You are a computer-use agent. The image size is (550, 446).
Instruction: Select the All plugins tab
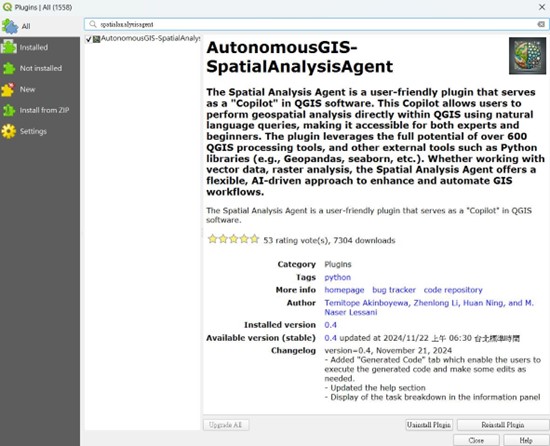40,26
